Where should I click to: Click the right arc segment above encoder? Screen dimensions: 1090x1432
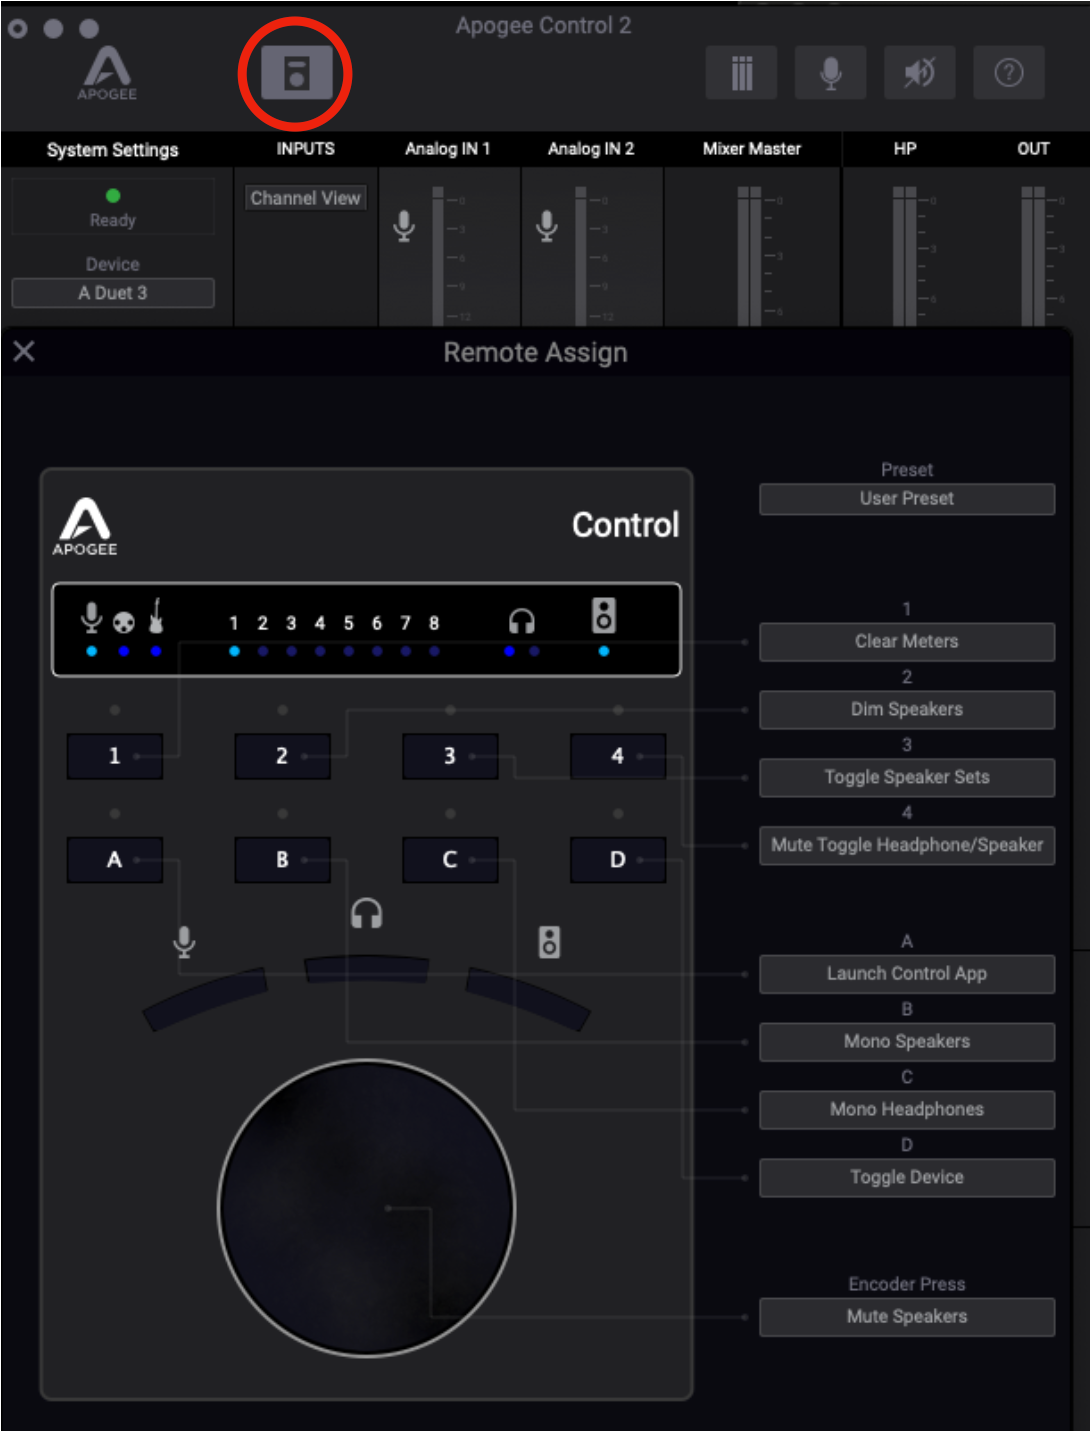(x=528, y=998)
